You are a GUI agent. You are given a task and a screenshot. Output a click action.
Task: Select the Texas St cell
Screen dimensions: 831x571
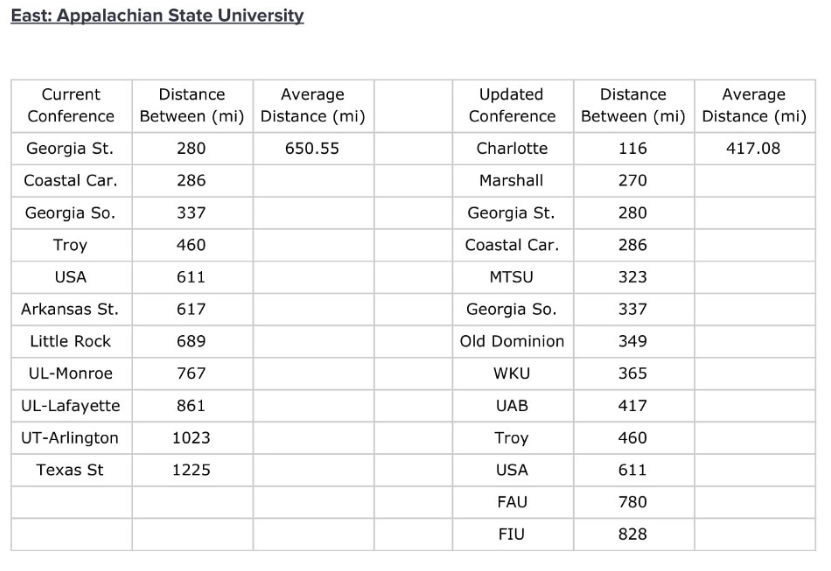tap(71, 470)
